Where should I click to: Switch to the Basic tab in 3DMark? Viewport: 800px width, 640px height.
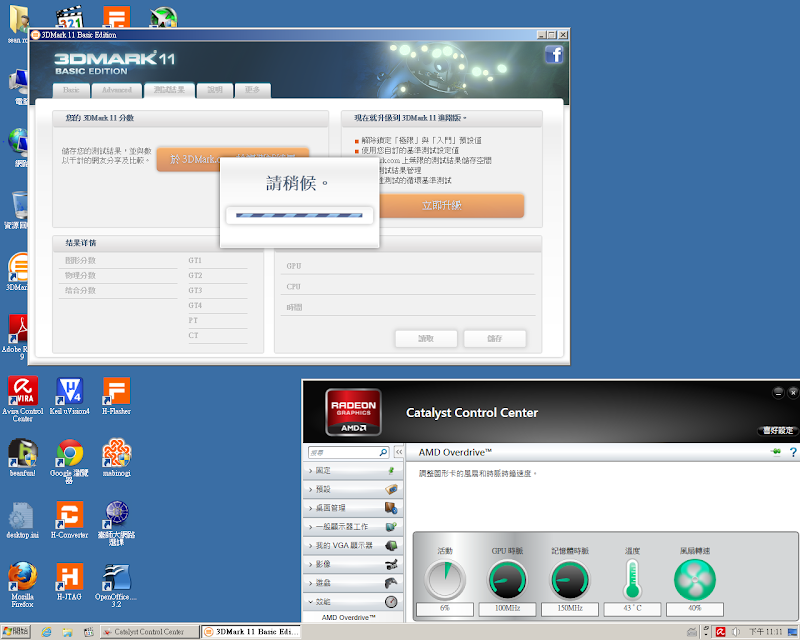[71, 90]
